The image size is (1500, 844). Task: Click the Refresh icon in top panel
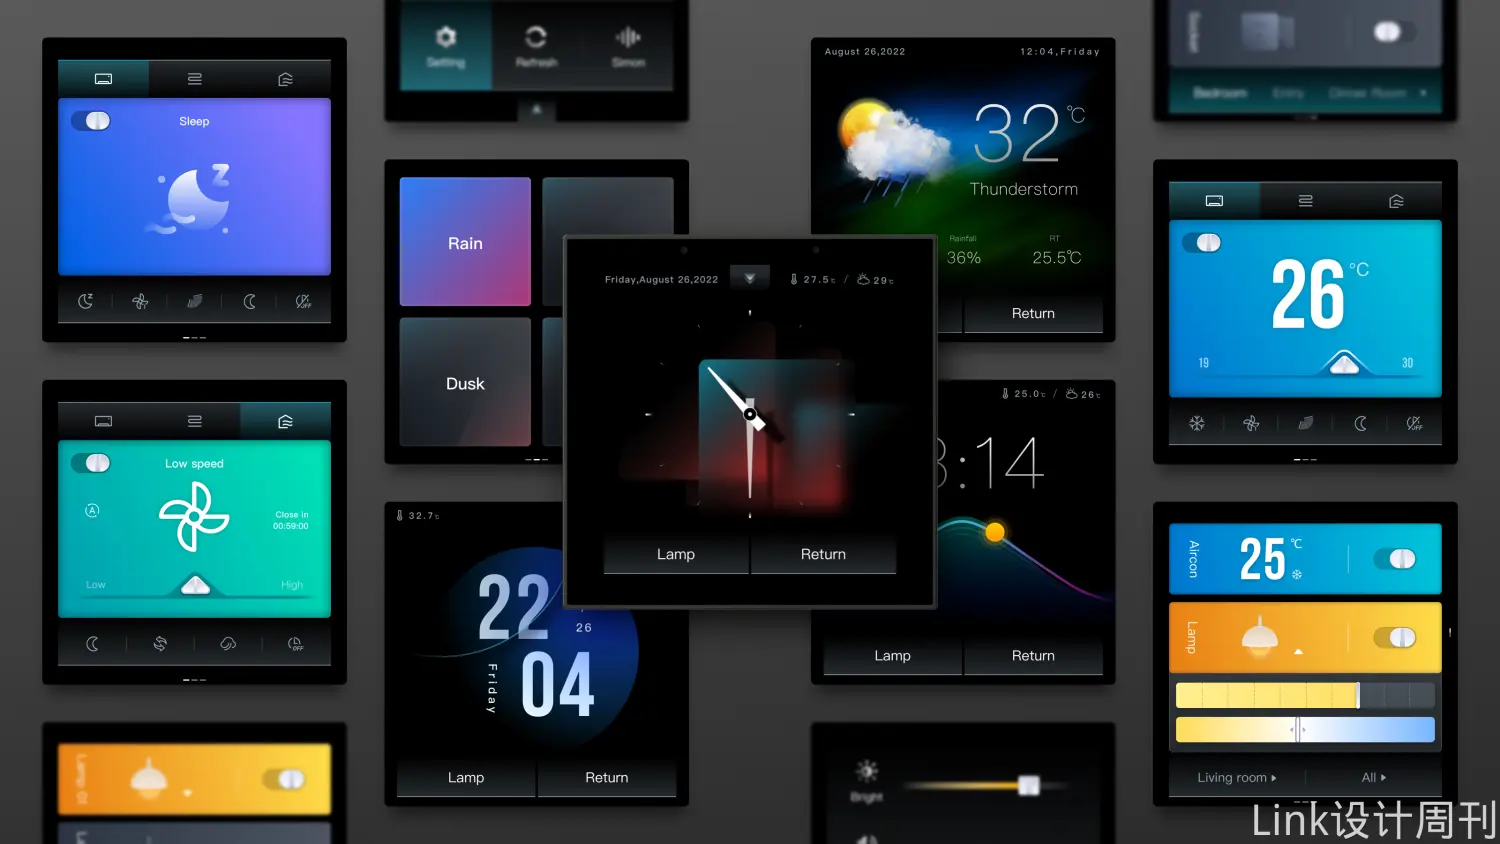coord(536,38)
